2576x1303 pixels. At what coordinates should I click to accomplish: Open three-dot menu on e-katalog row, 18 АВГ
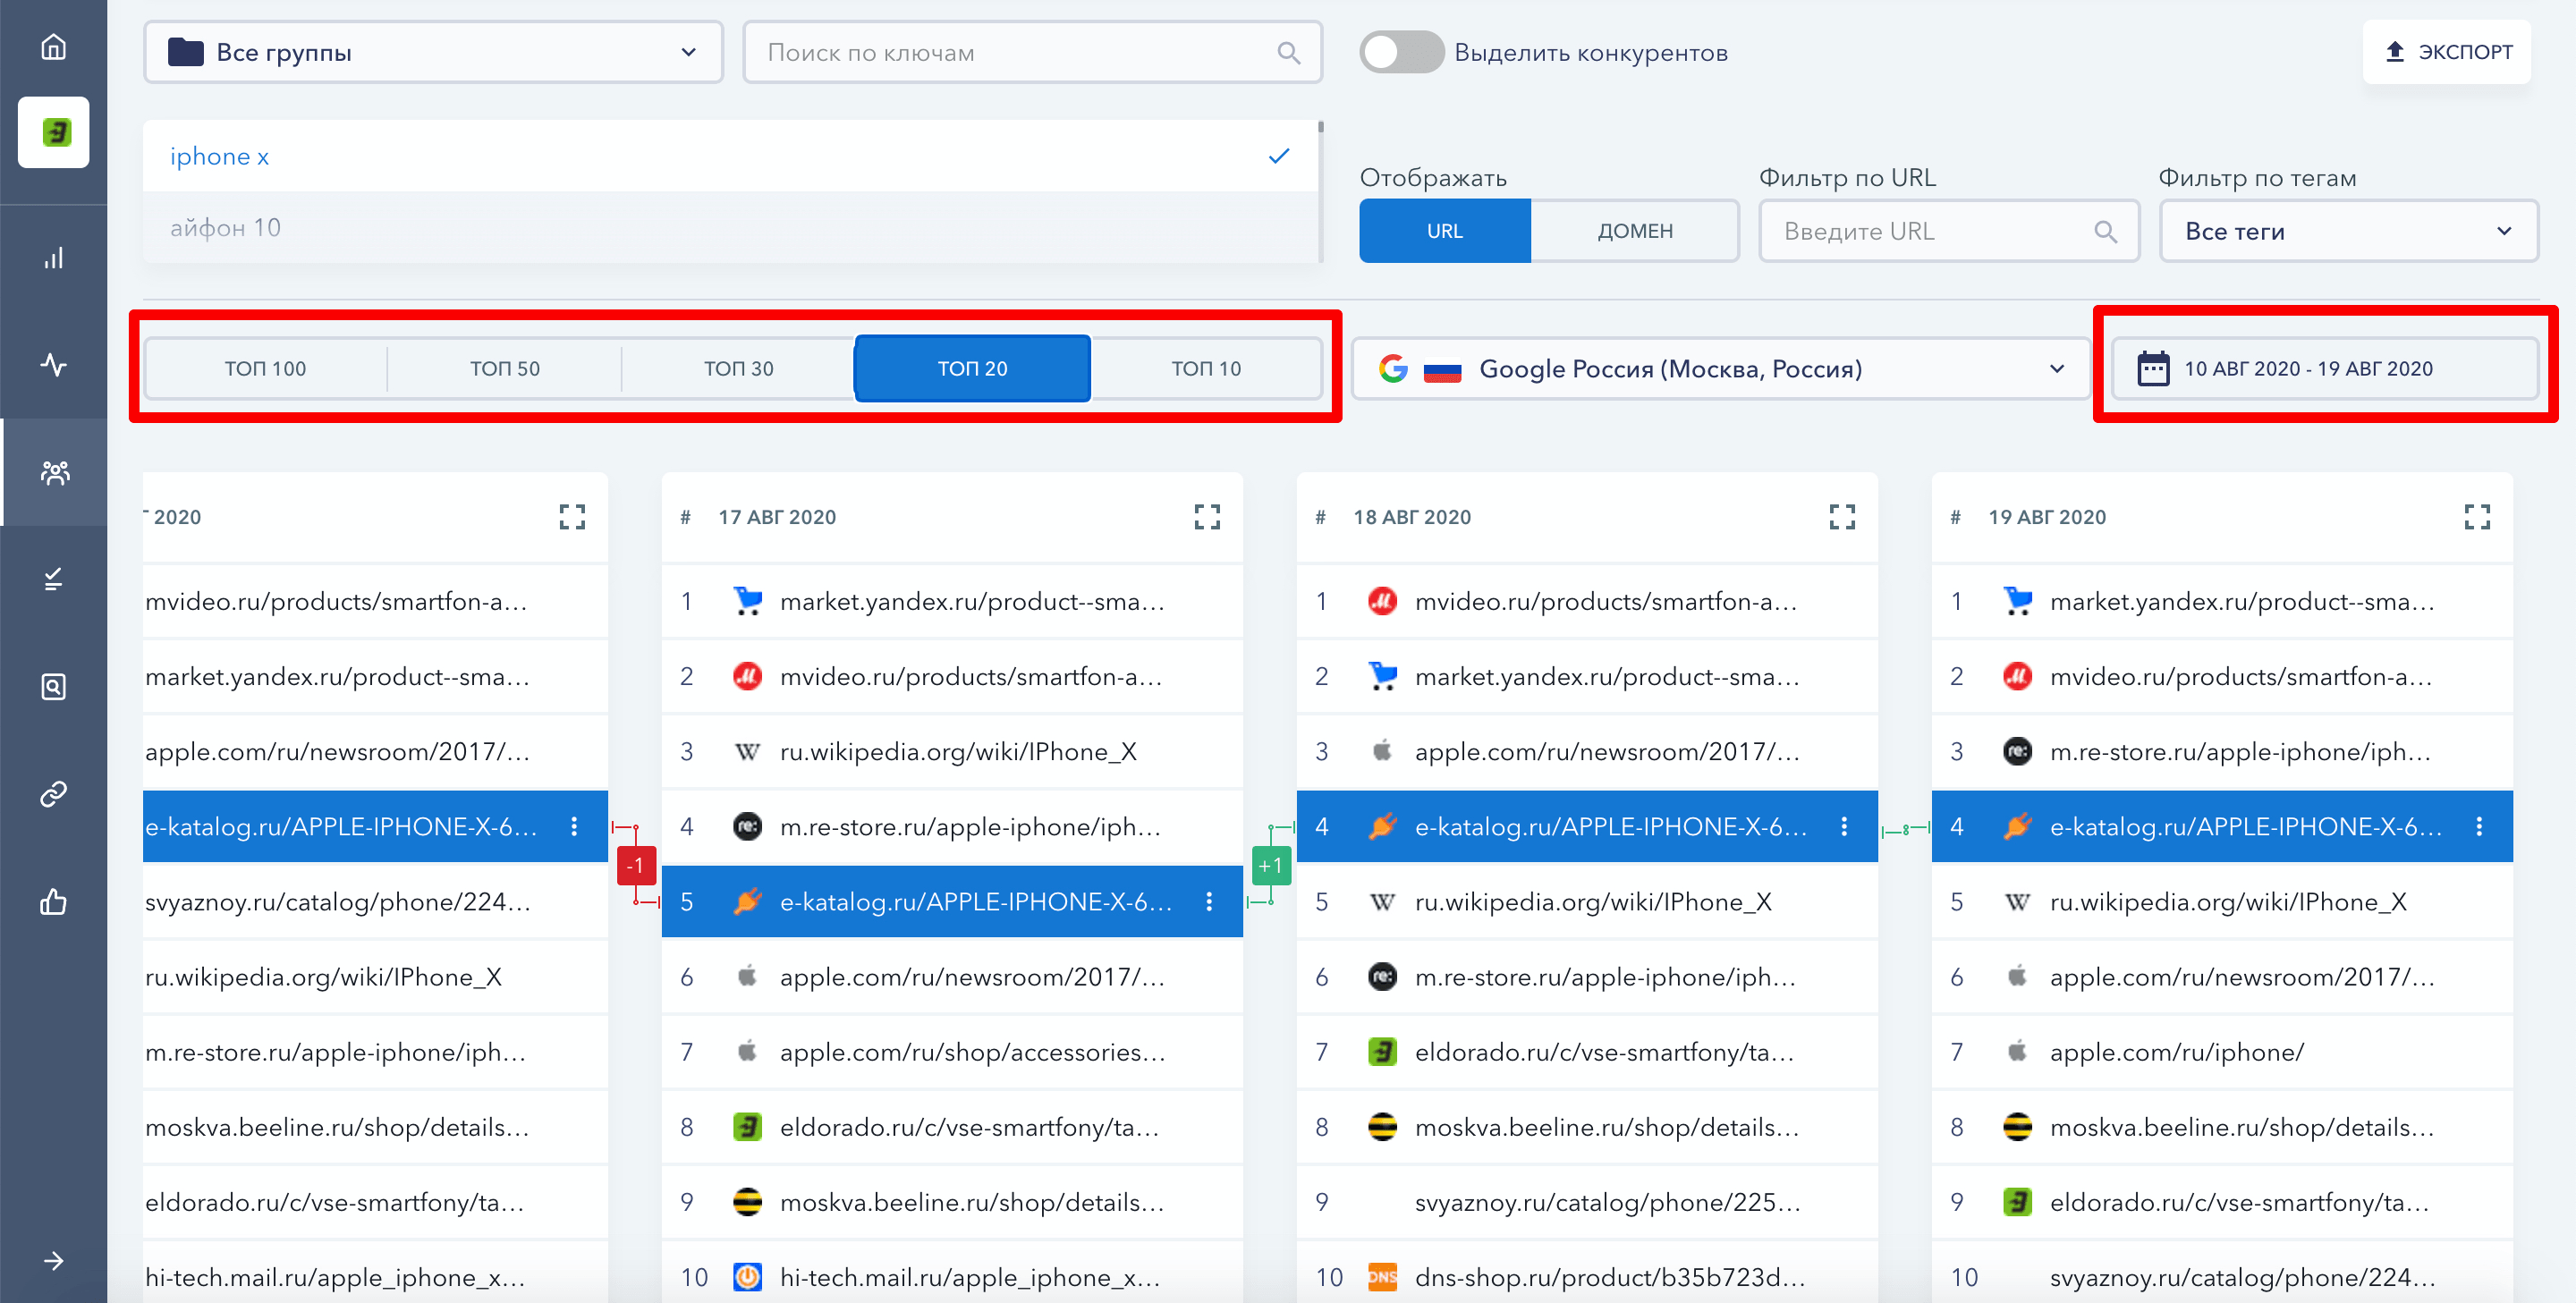(1844, 826)
